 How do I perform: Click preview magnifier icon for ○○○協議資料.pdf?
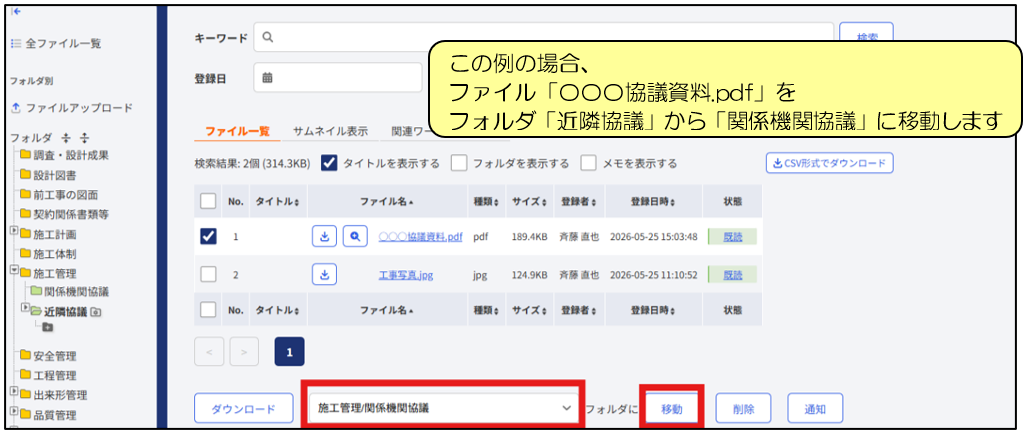pos(355,237)
